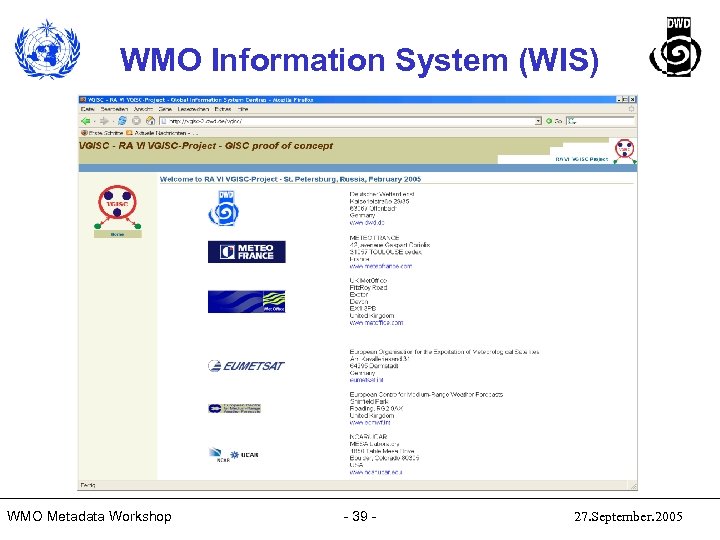Open the Aktuelle Nachrichten bookmark
The width and height of the screenshot is (720, 540).
pyautogui.click(x=160, y=133)
